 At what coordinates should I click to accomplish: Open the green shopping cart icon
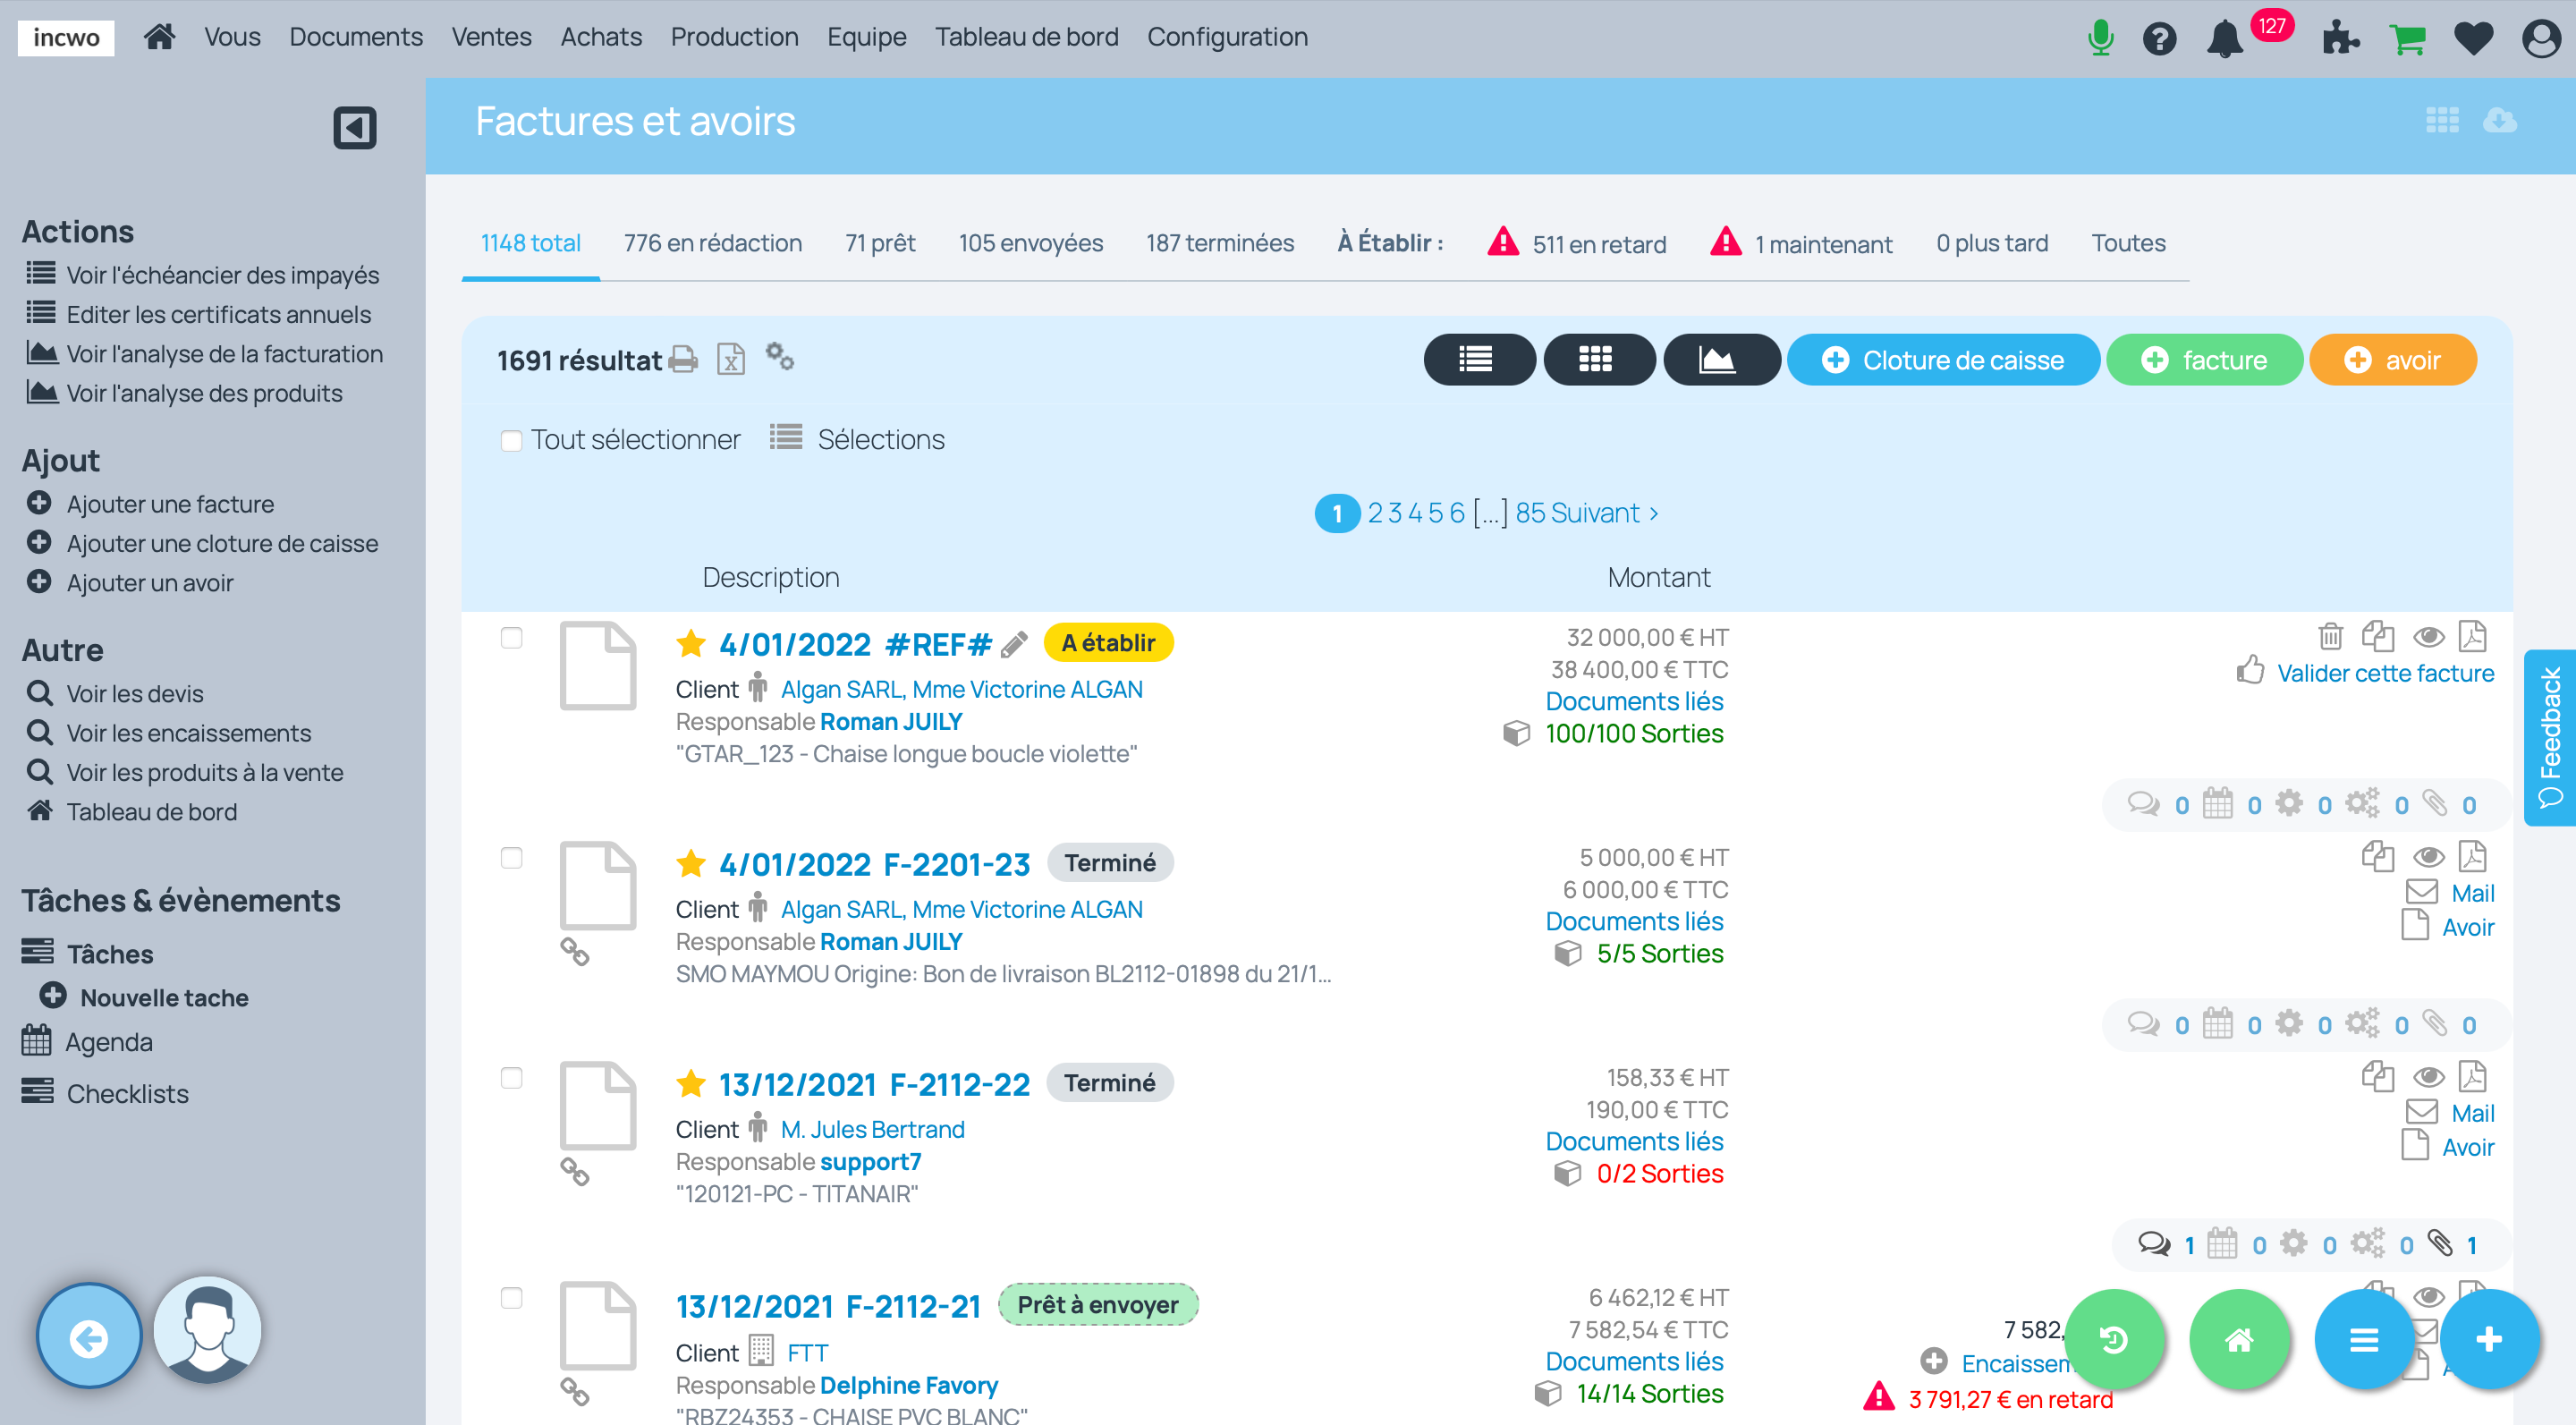pos(2409,38)
